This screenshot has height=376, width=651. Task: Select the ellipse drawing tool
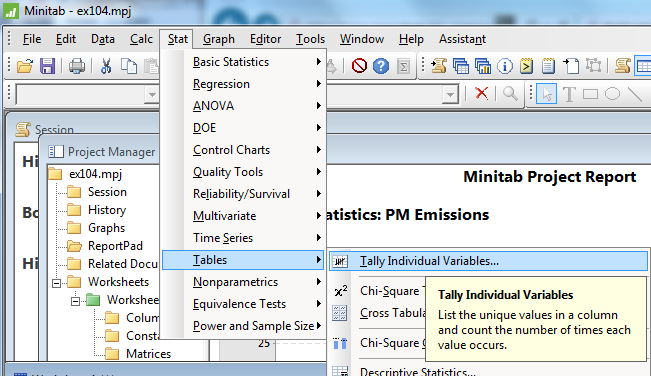(612, 94)
